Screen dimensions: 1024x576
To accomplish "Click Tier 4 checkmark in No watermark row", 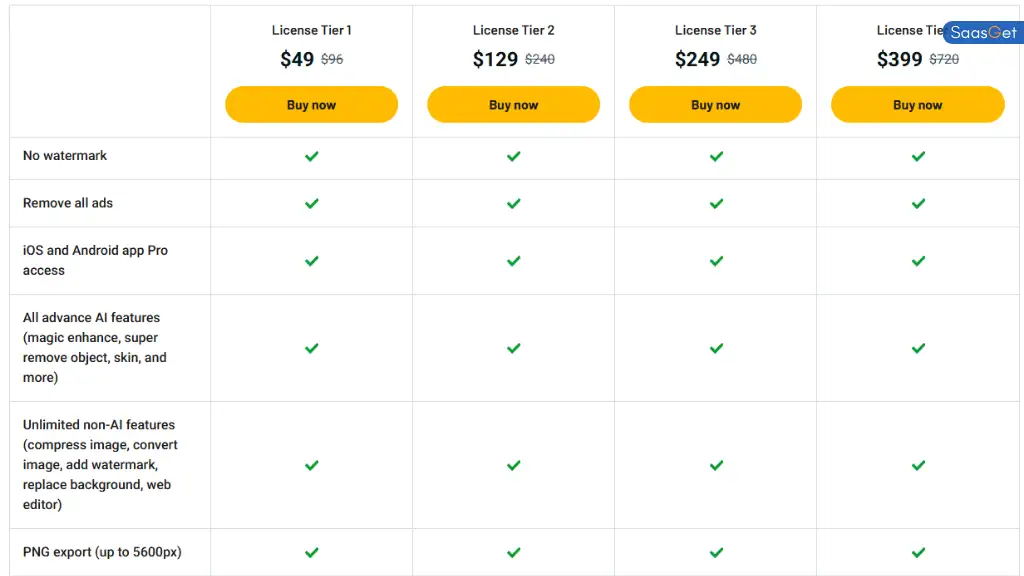I will click(918, 156).
